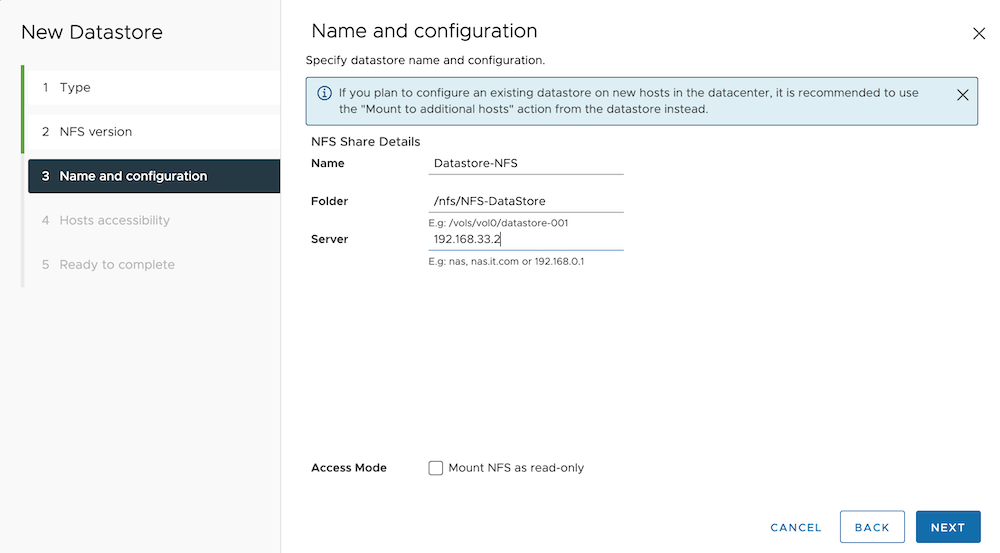Open step 4 Hosts accessibility
This screenshot has width=1000, height=553.
[x=114, y=220]
